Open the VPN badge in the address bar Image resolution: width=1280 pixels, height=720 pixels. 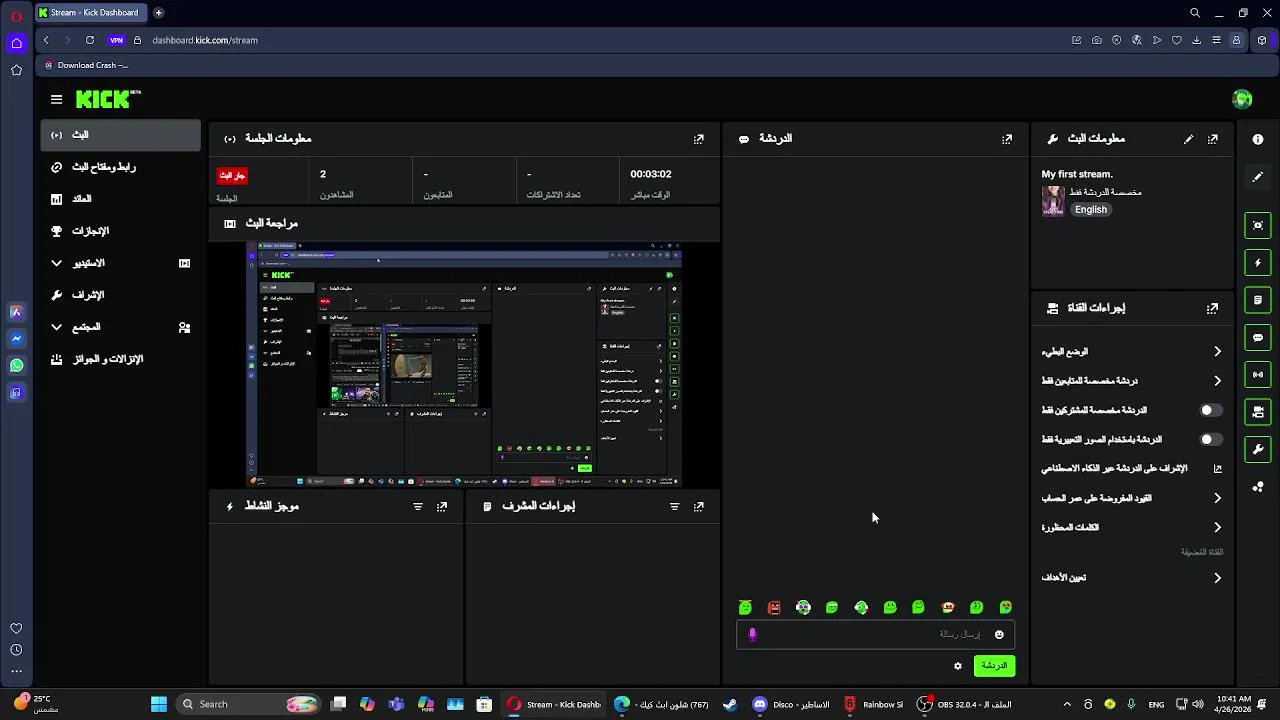point(117,40)
